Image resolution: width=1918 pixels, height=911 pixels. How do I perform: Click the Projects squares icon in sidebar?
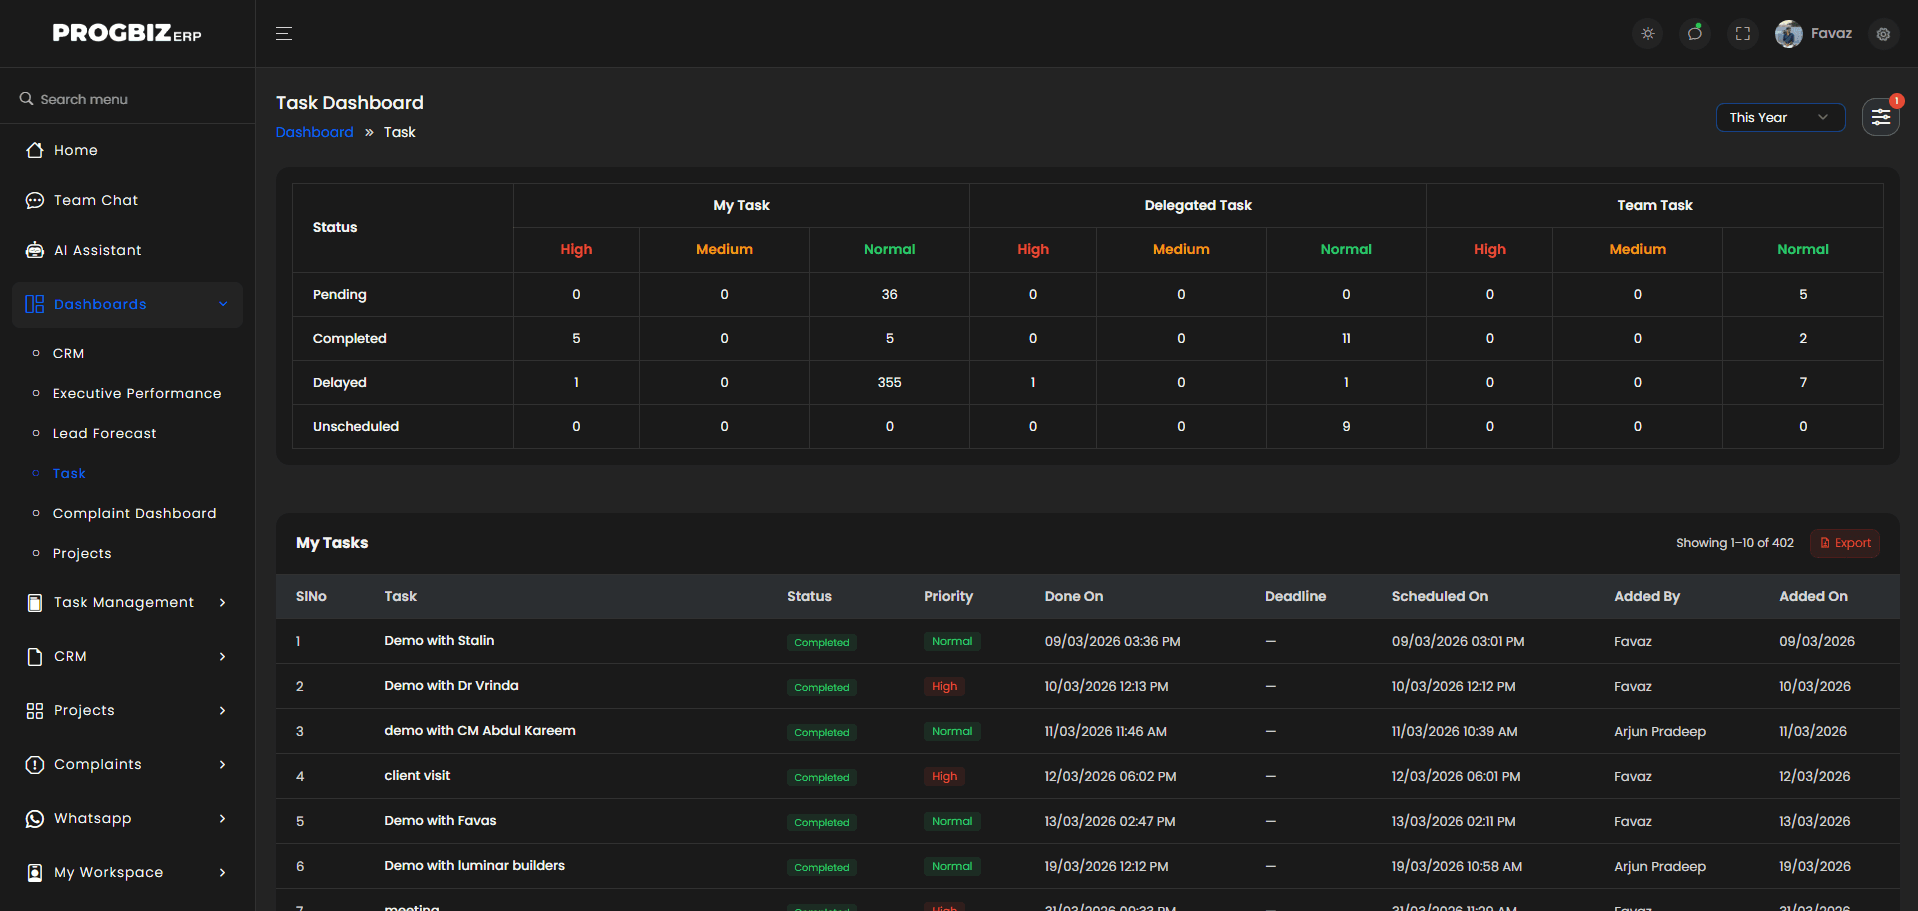tap(35, 710)
